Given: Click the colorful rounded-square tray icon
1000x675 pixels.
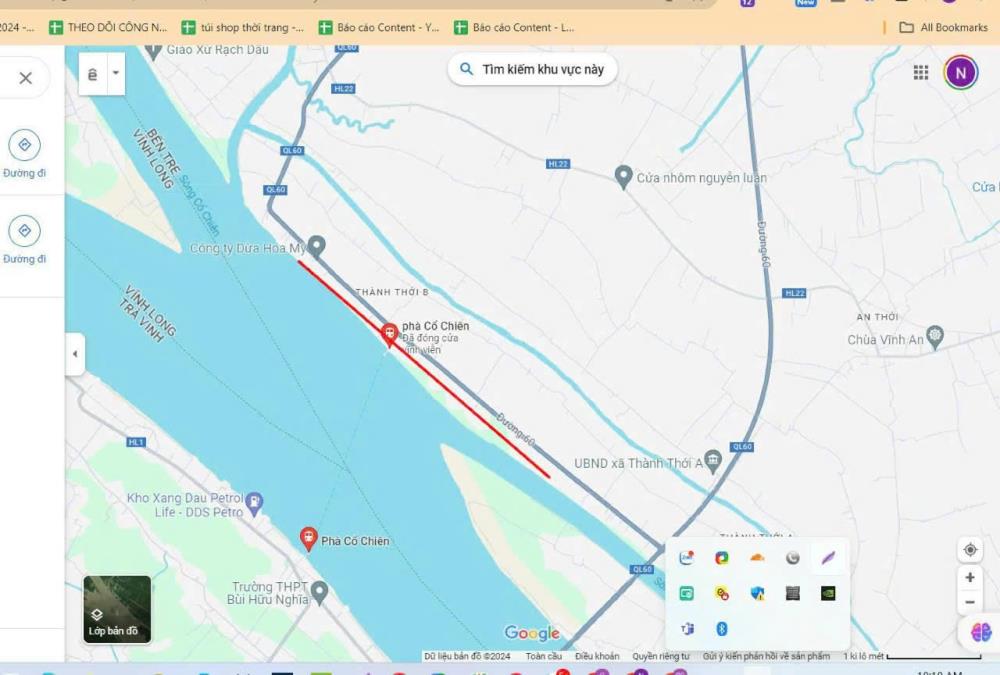Looking at the screenshot, I should [722, 558].
